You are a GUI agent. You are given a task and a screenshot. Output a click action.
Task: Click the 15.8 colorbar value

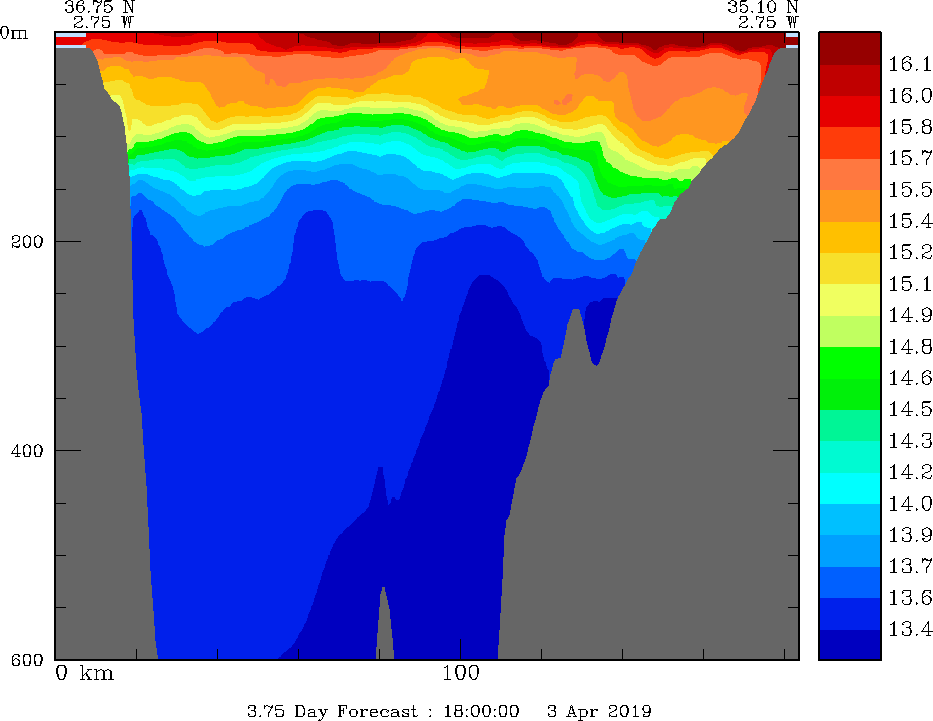coord(910,127)
